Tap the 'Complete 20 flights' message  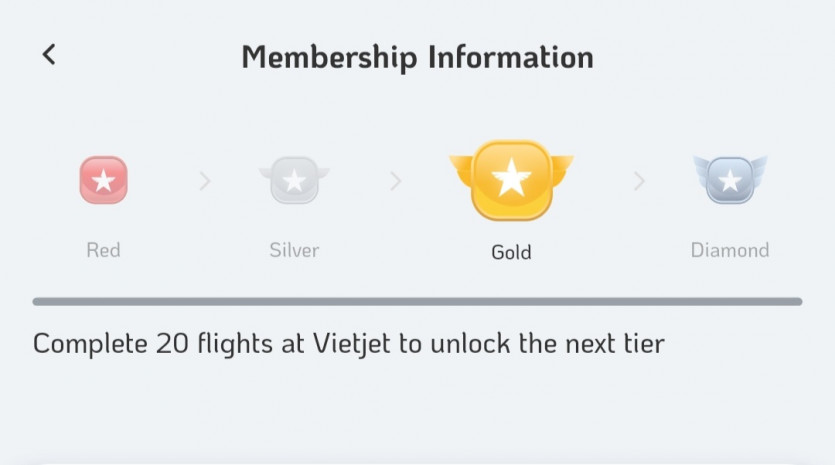point(348,344)
